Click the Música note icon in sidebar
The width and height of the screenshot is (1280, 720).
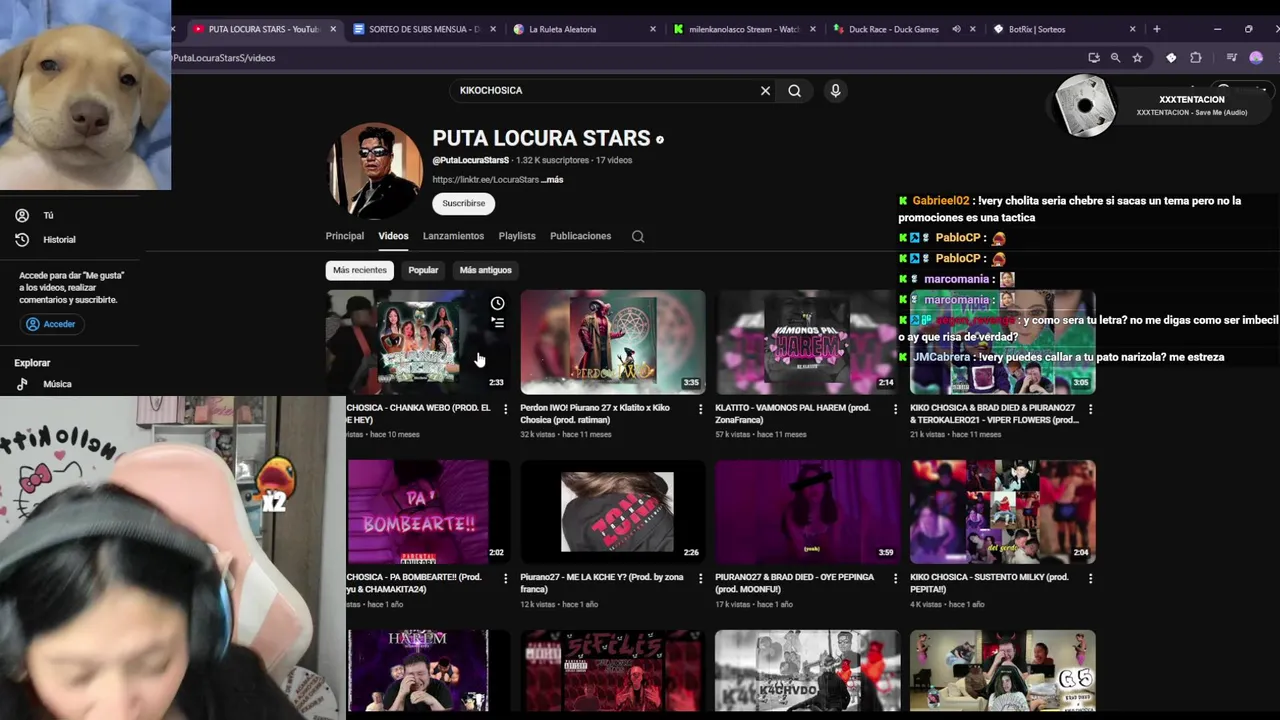22,384
